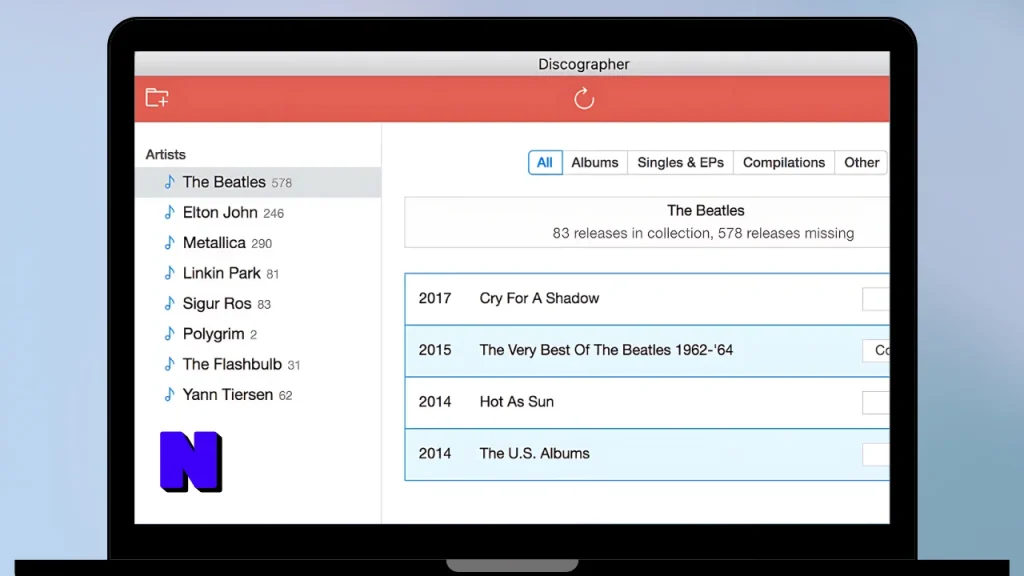Click the button on The U.S. Albums row
The width and height of the screenshot is (1024, 576).
tap(876, 454)
